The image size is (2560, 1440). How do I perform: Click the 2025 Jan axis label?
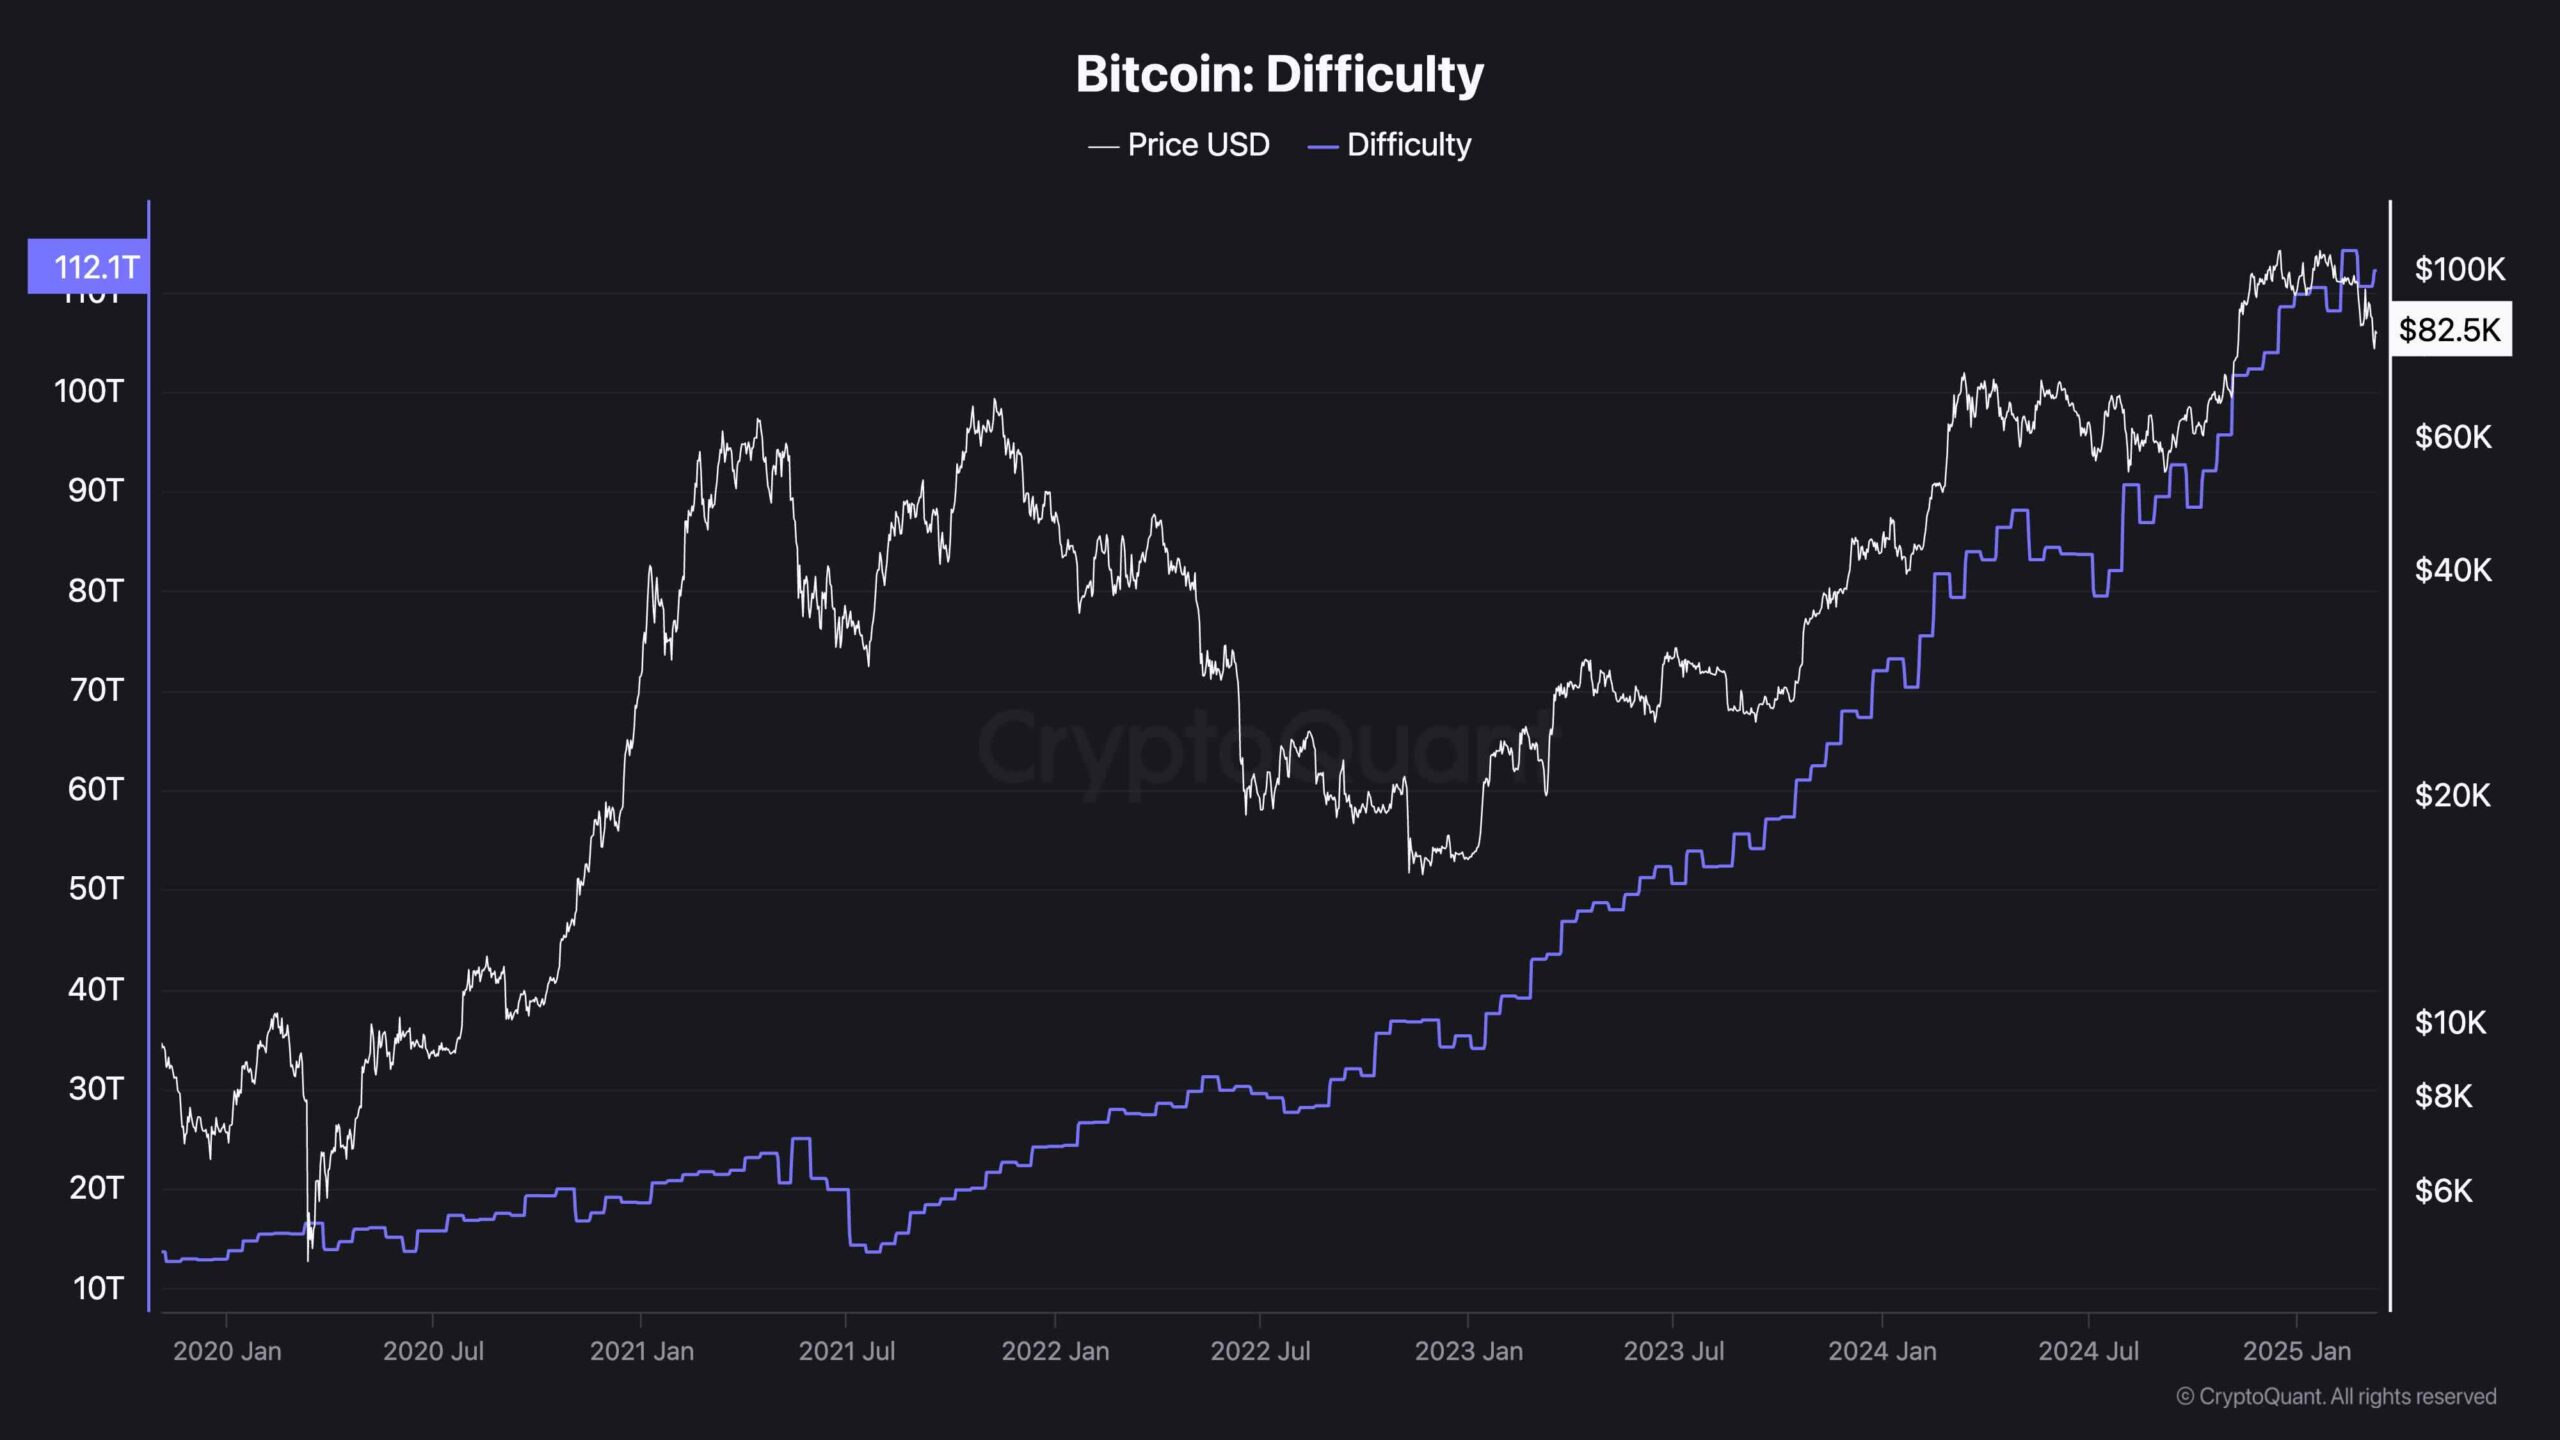tap(2296, 1351)
